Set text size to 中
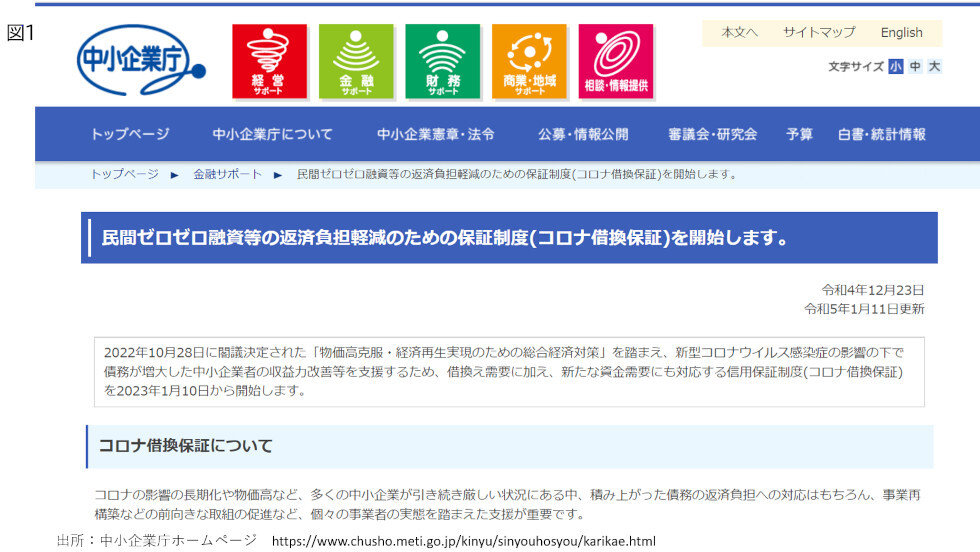 915,66
